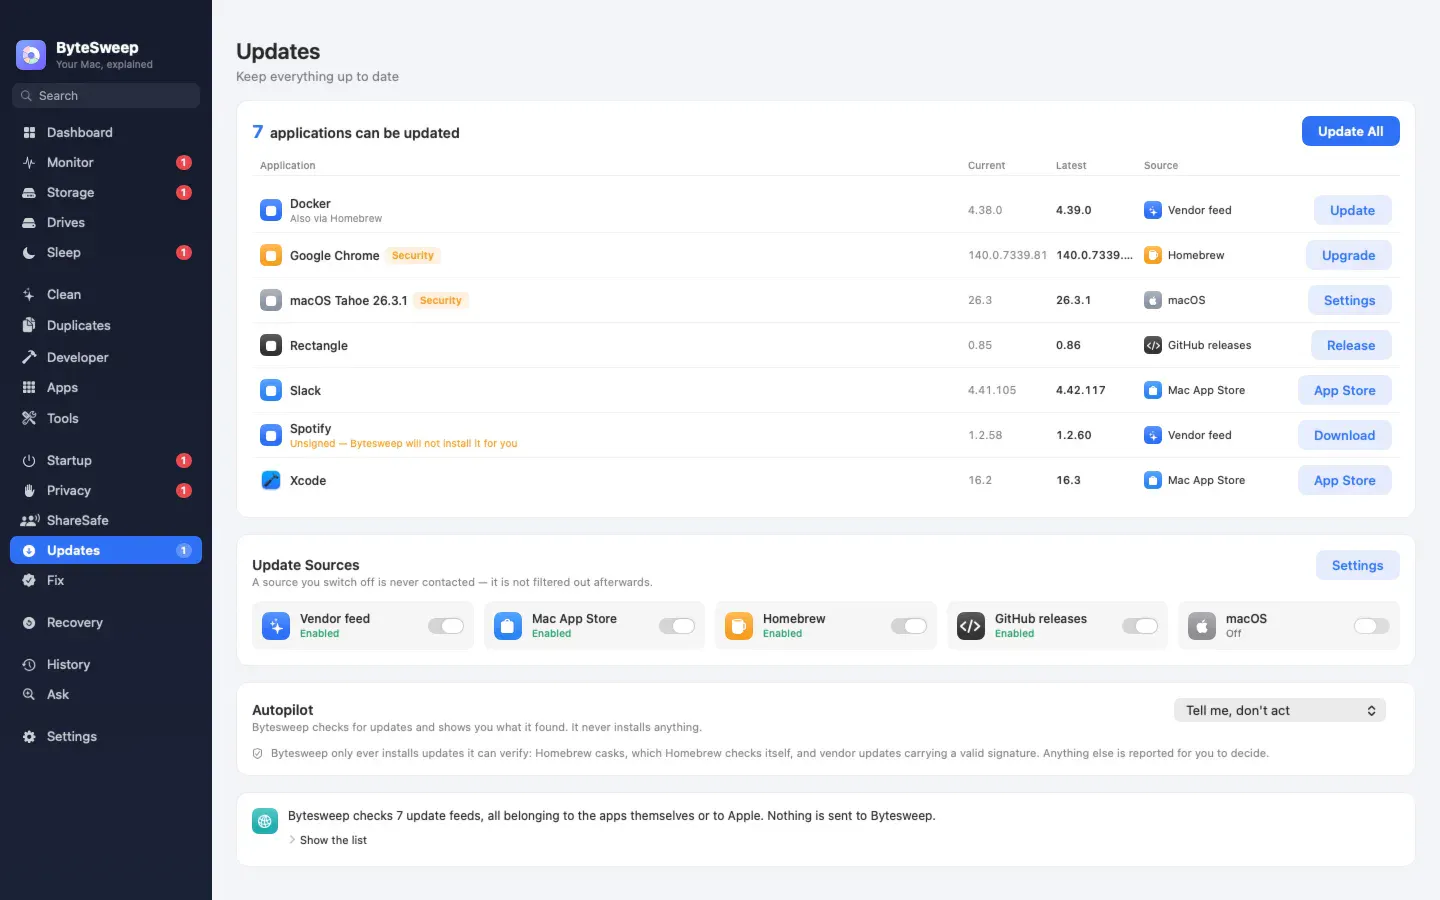Screen dimensions: 1440x900
Task: Click the Docker app icon
Action: [x=271, y=210]
